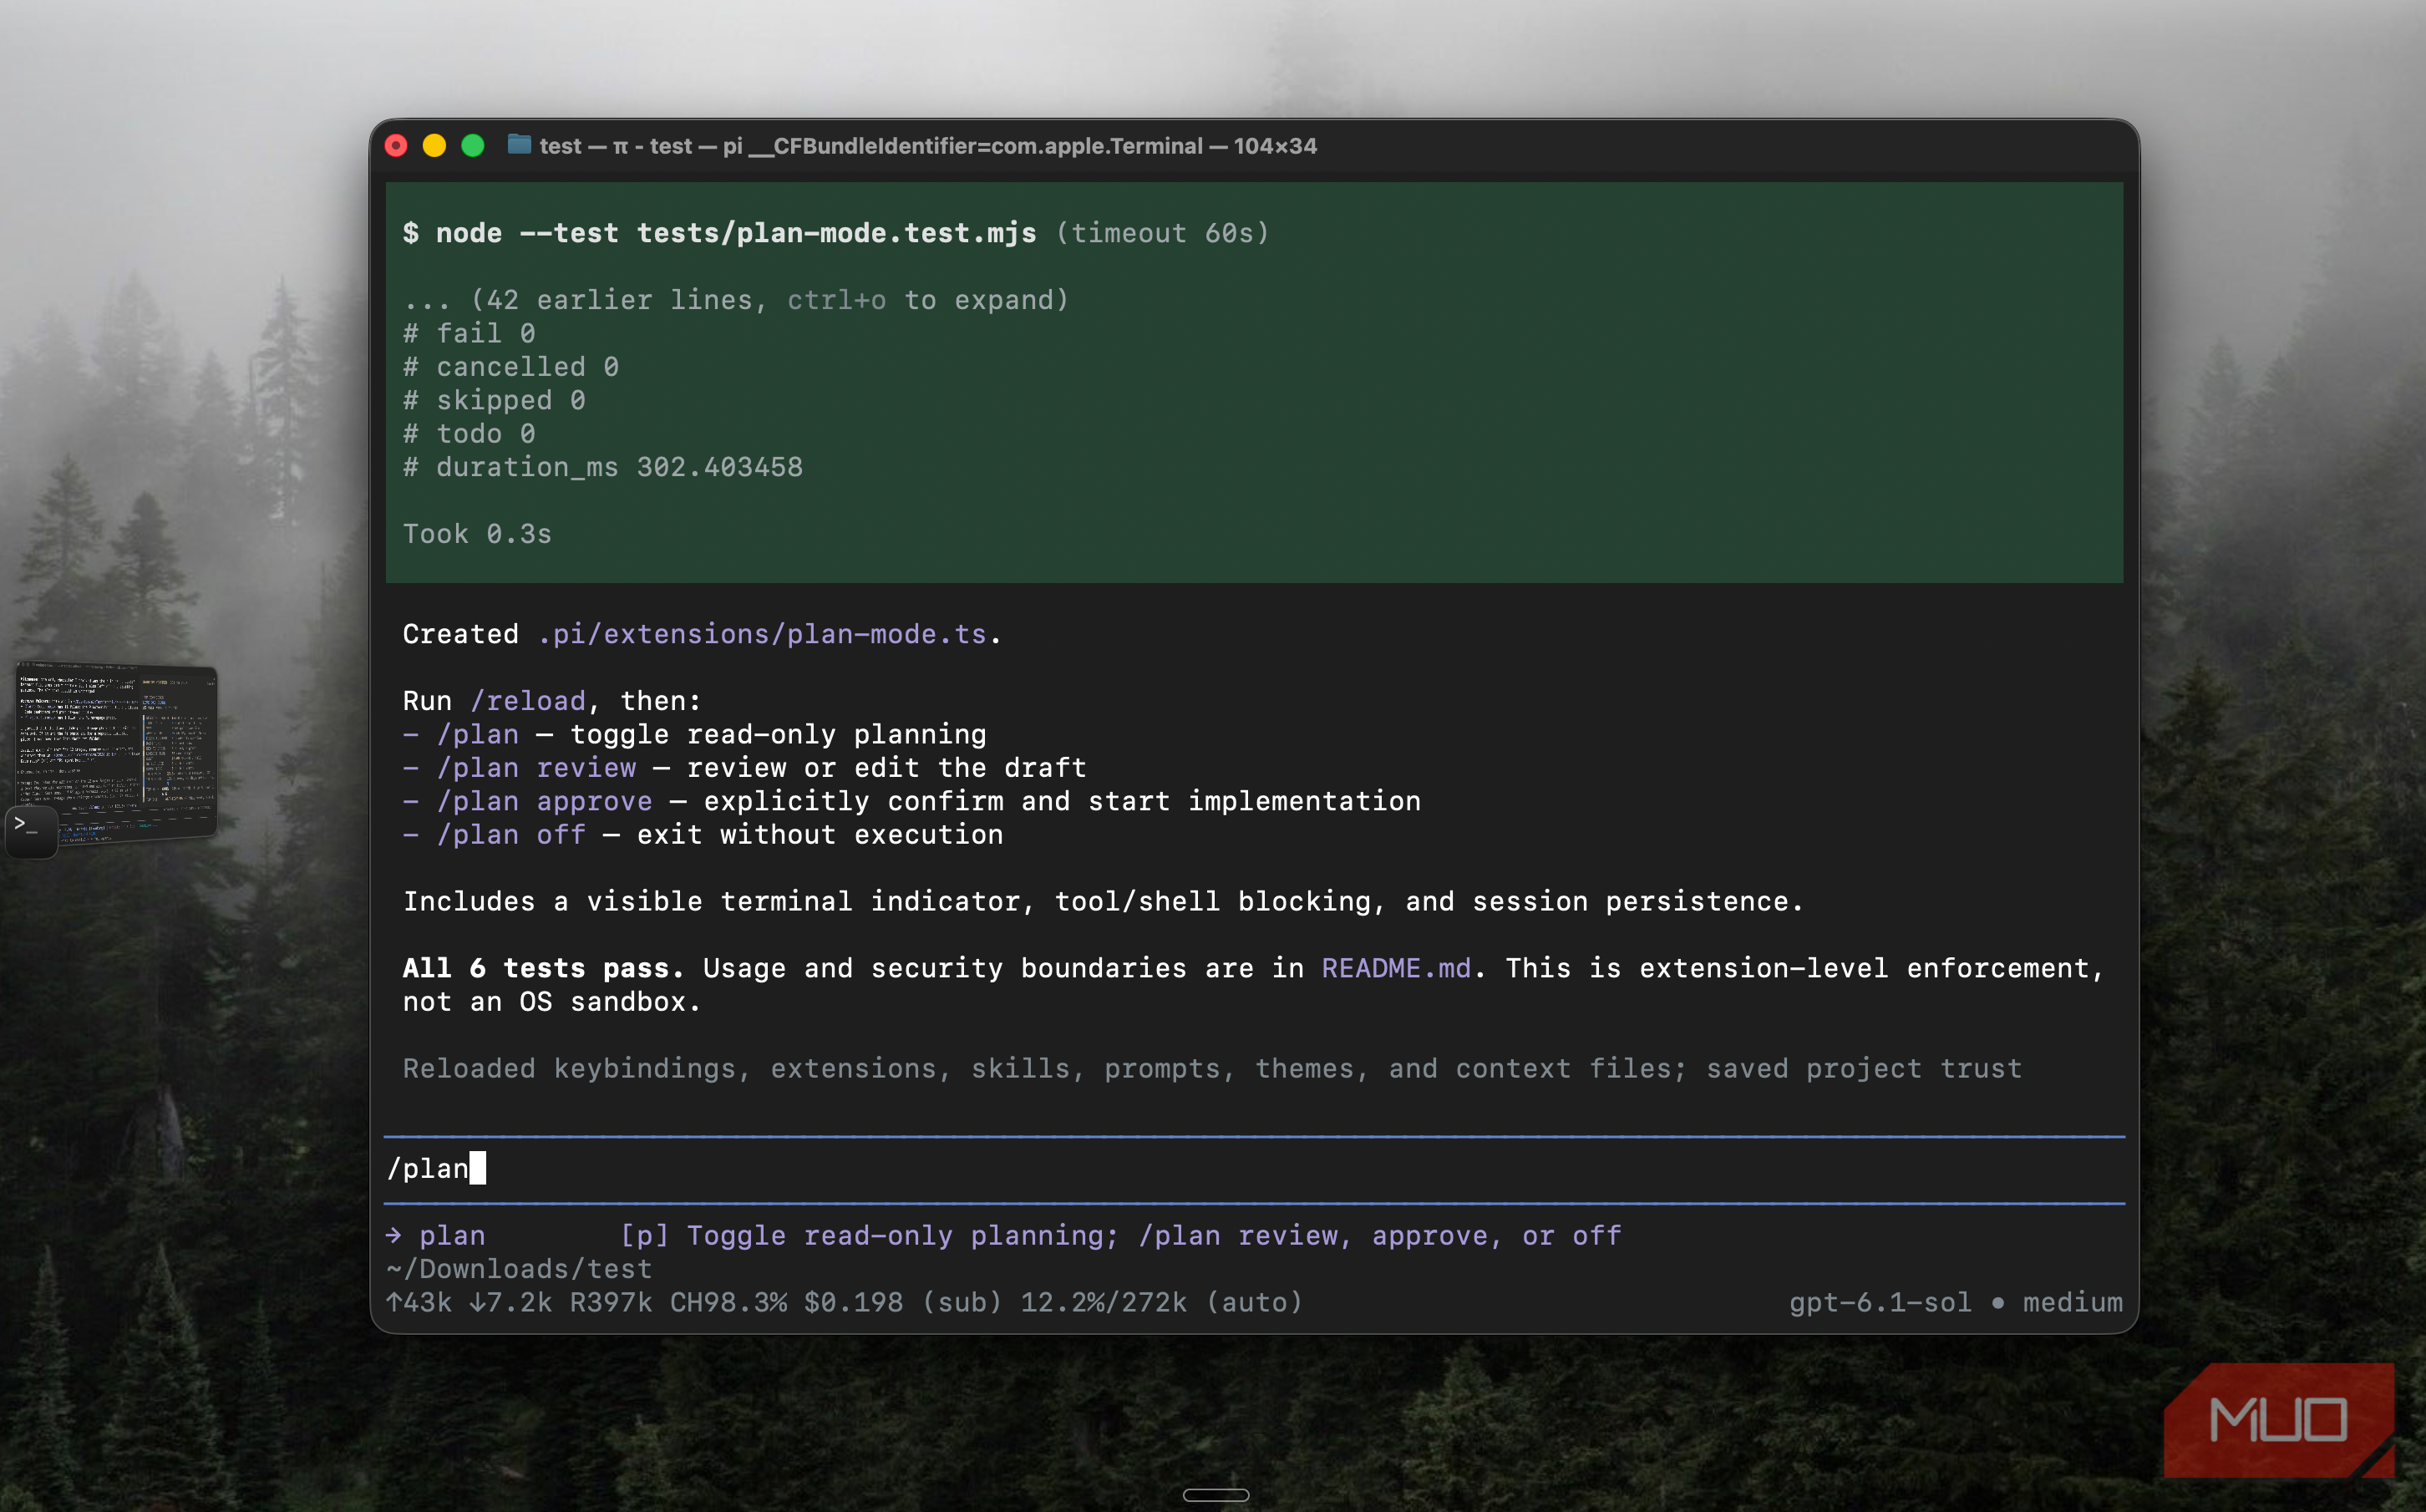The width and height of the screenshot is (2426, 1512).
Task: Click the 'Took 0.3s' text
Action: point(477,534)
